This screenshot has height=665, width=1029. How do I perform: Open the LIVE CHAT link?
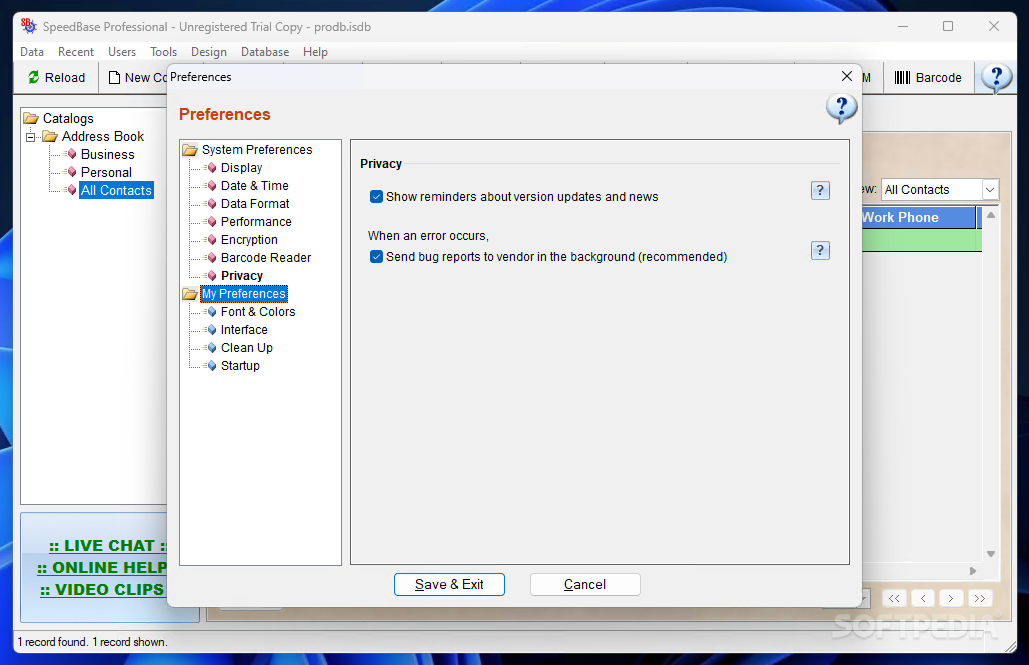coord(108,546)
